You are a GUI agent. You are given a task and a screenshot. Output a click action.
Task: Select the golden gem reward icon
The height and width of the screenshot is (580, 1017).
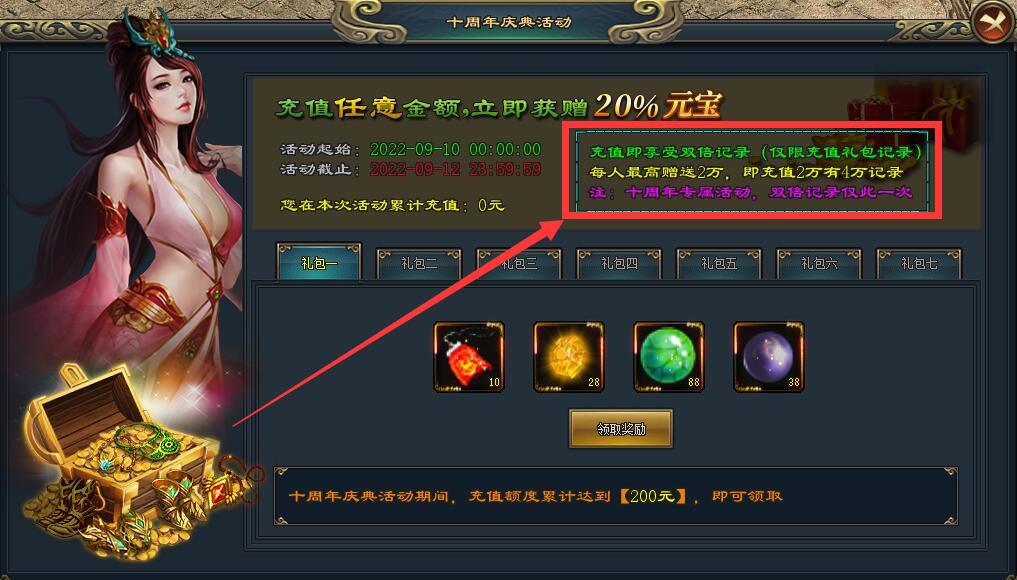(569, 357)
